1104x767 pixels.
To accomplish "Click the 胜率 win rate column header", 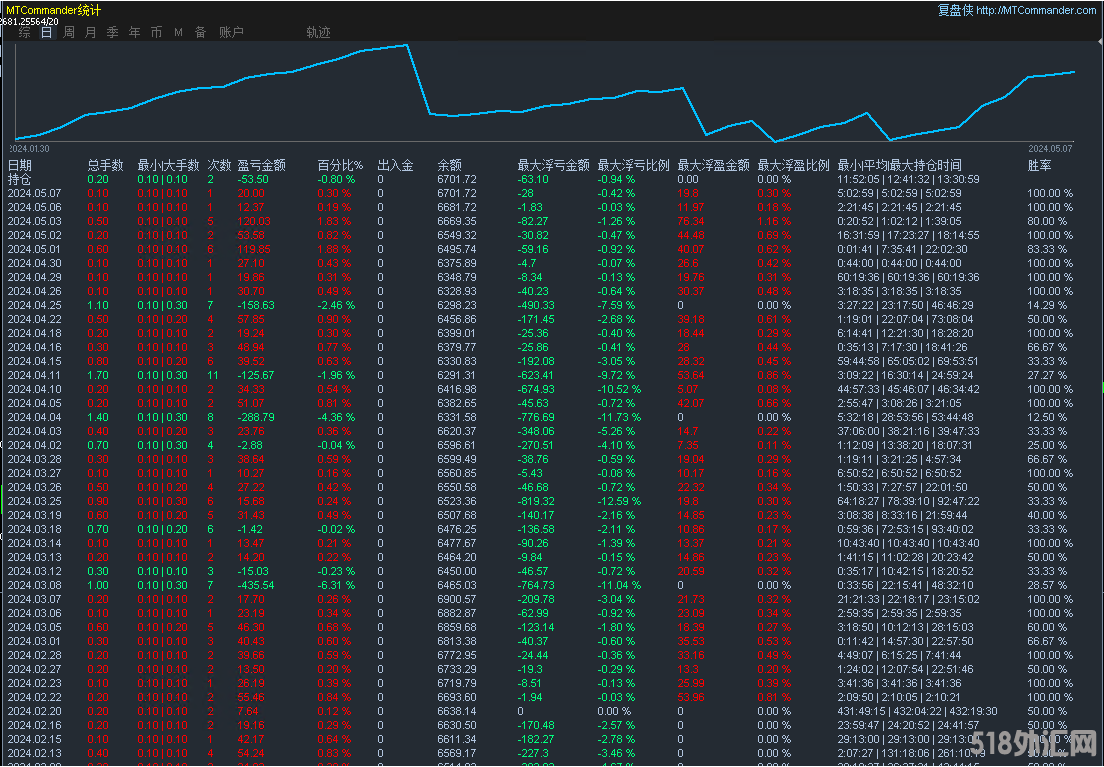I will click(1039, 165).
